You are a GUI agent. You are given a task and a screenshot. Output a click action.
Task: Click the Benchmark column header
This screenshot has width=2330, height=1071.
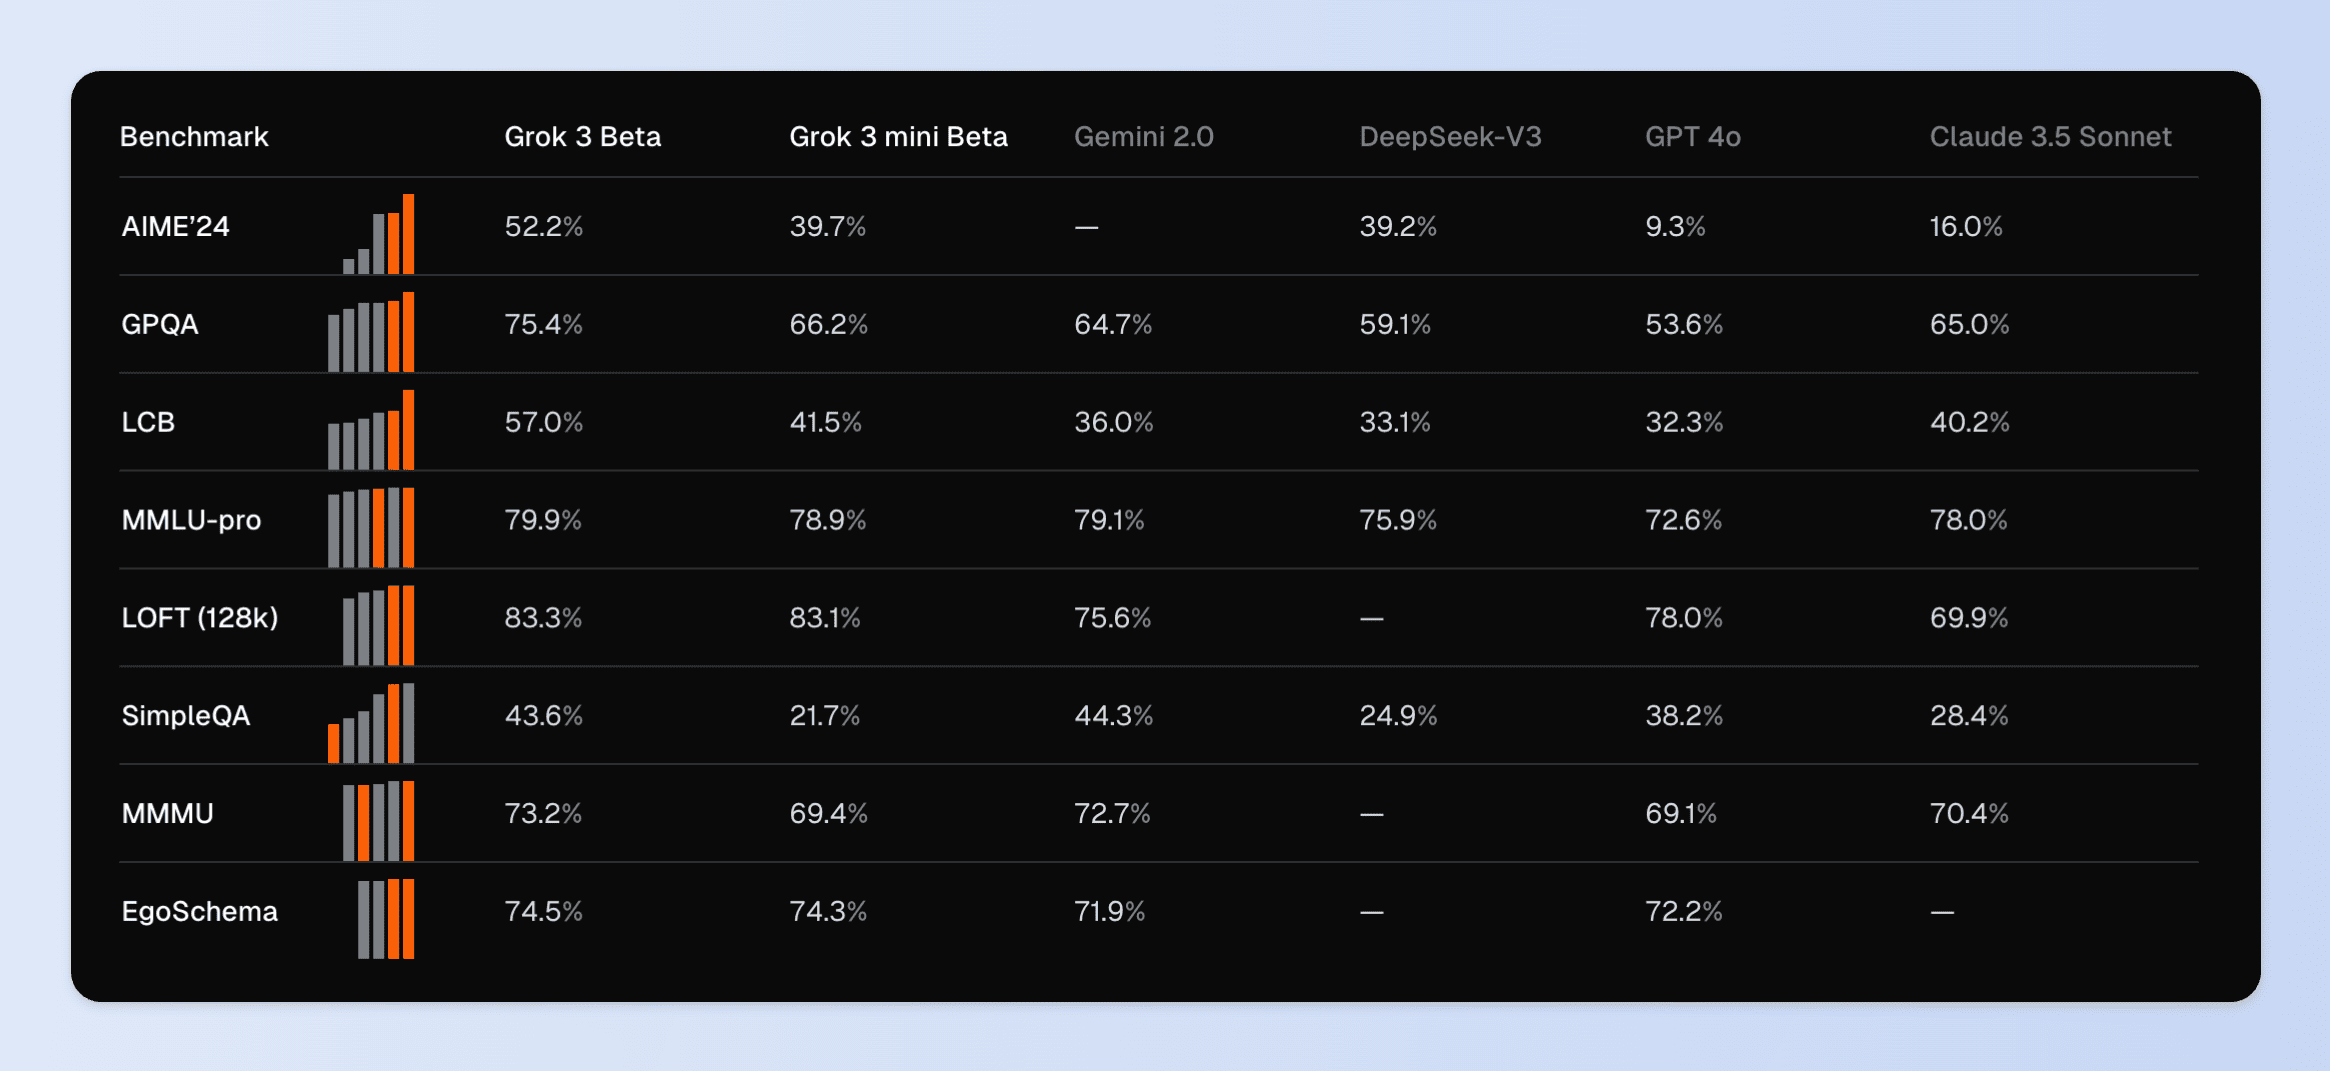(194, 137)
